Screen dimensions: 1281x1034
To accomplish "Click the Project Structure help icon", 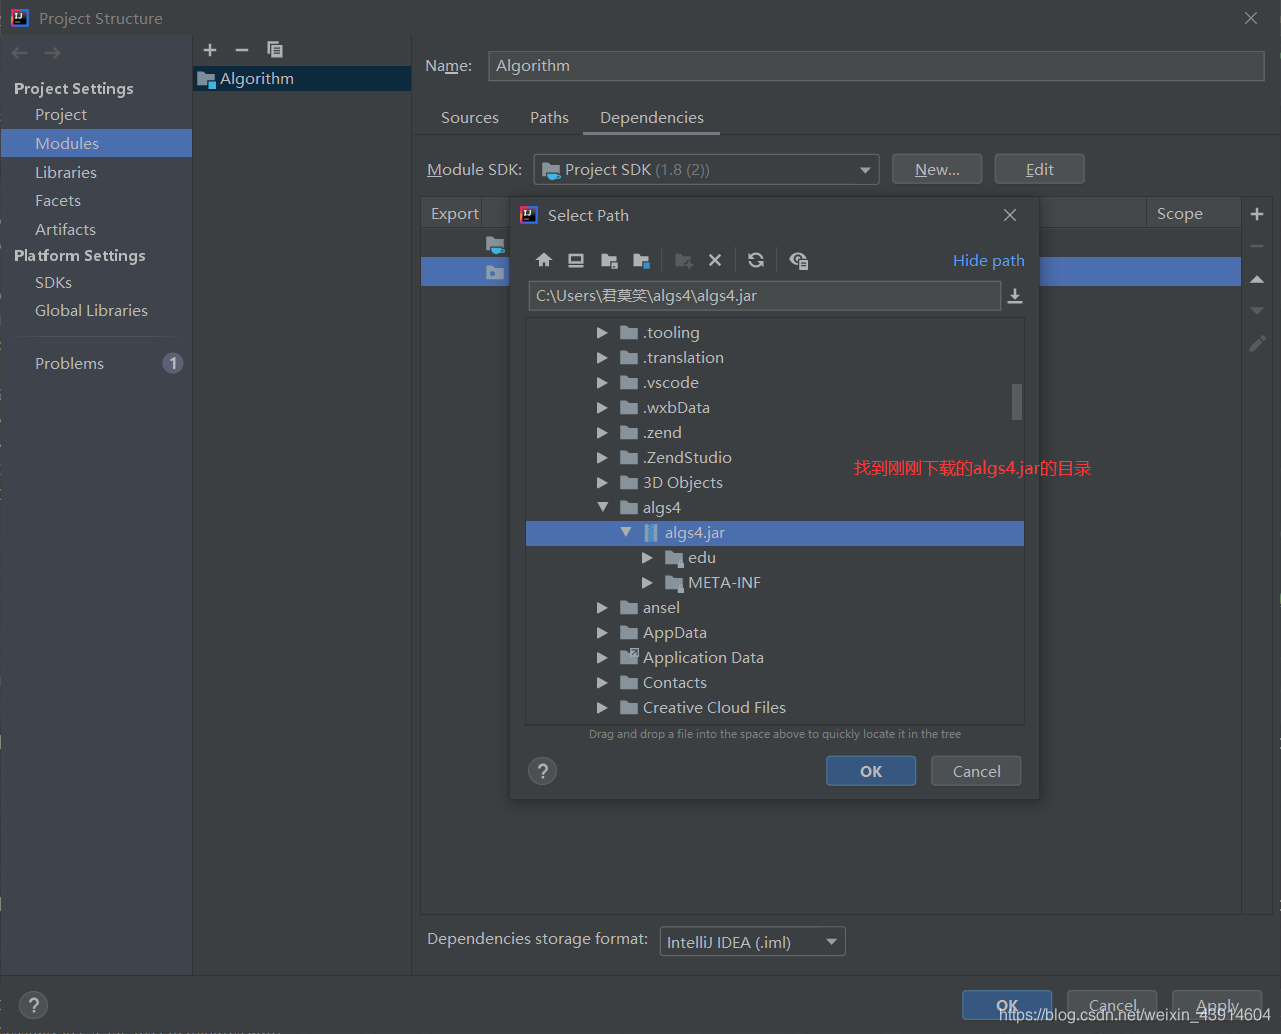I will (33, 1005).
